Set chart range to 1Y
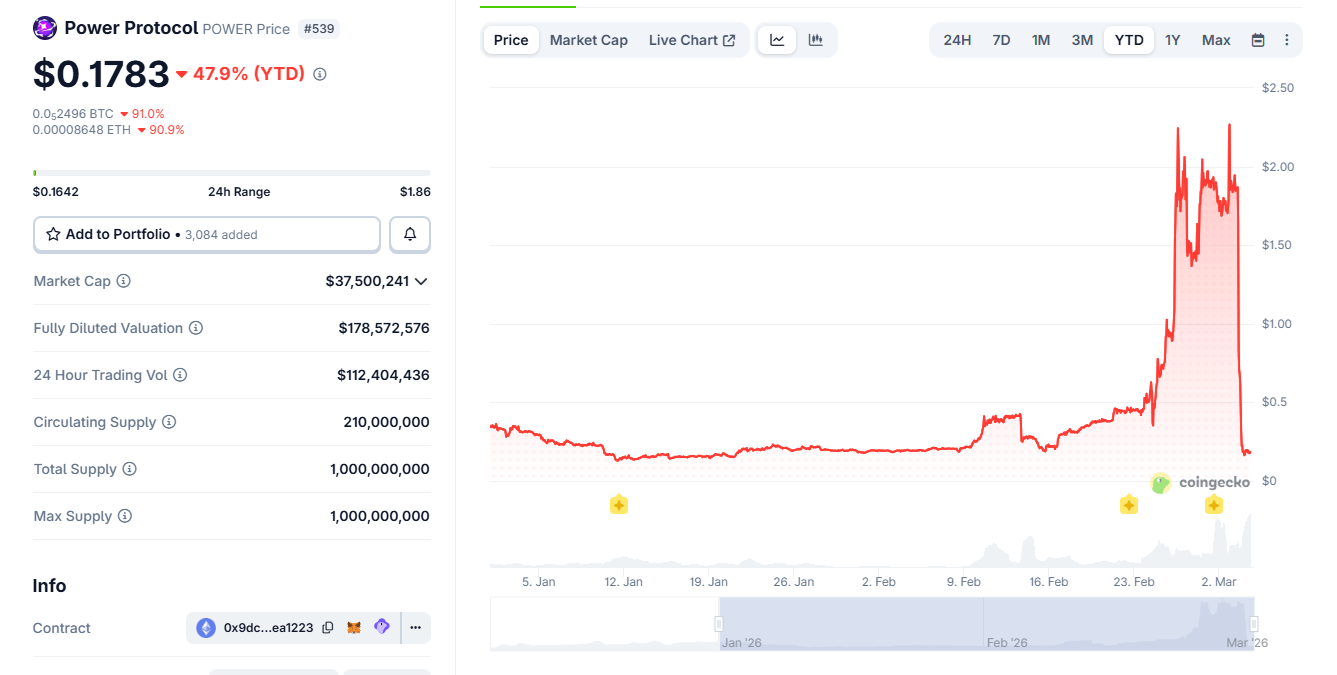Image resolution: width=1337 pixels, height=675 pixels. tap(1173, 40)
